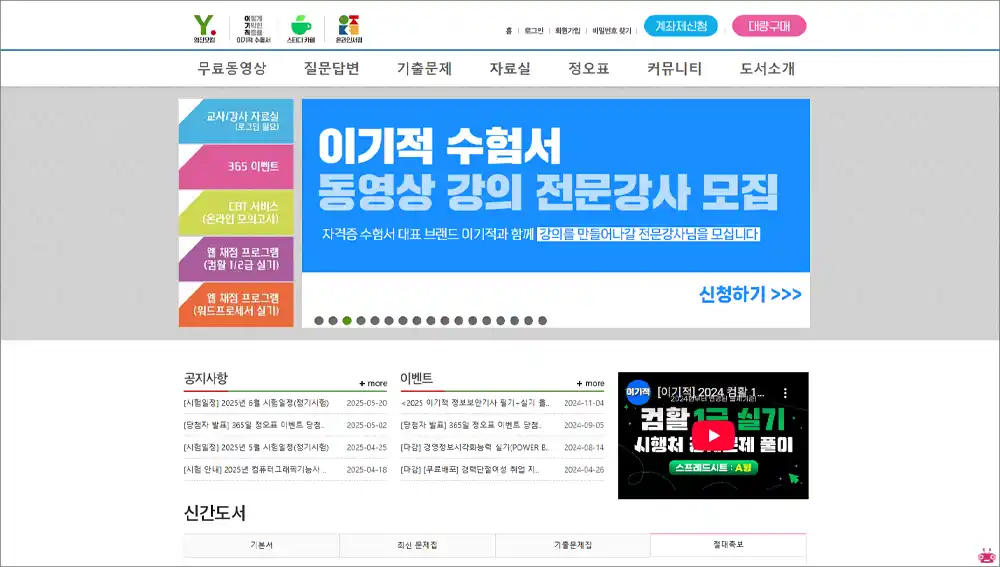
Task: Click the 이기적 channel avatar on the video
Action: coord(638,392)
